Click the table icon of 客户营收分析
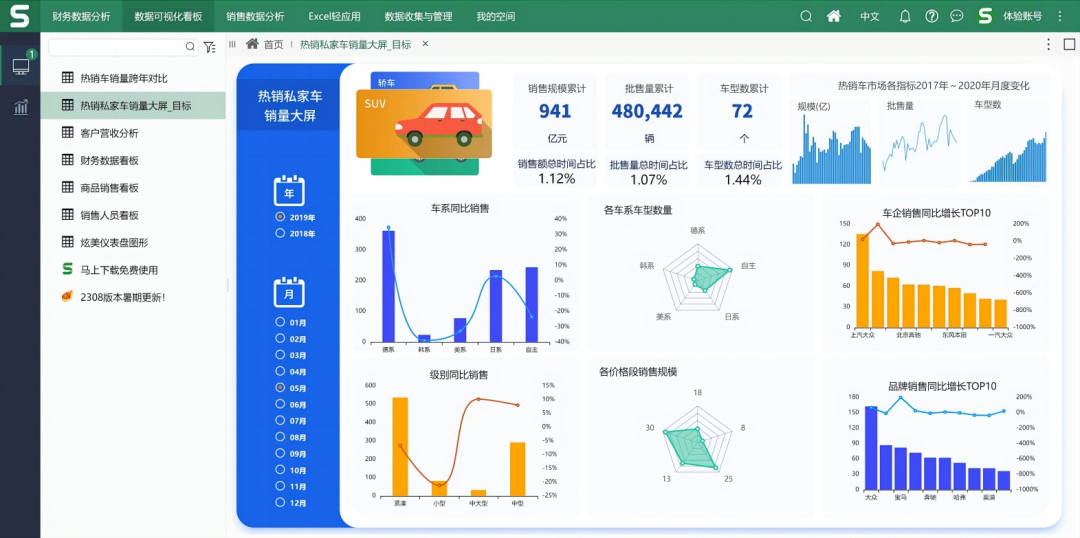This screenshot has height=538, width=1080. pyautogui.click(x=68, y=132)
